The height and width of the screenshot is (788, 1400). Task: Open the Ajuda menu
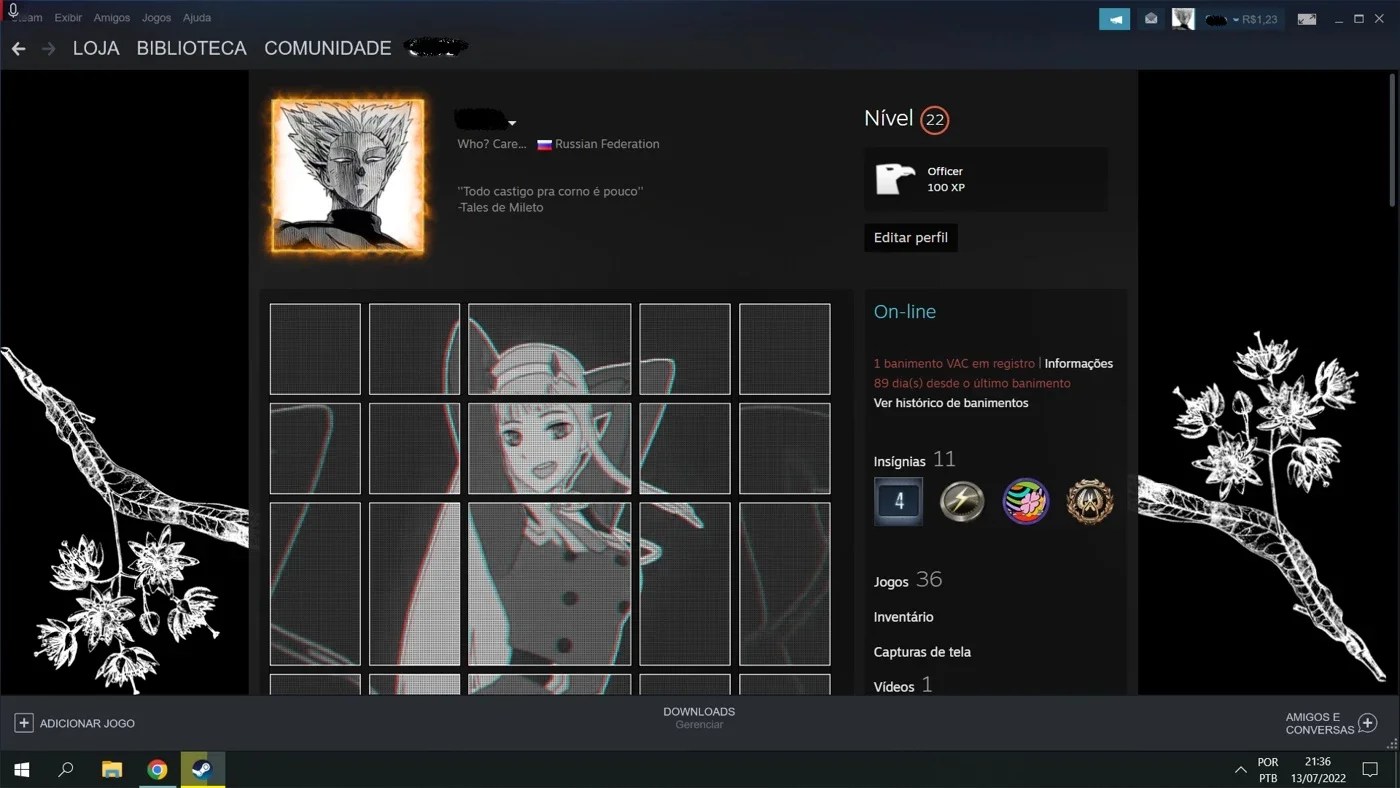click(x=197, y=18)
